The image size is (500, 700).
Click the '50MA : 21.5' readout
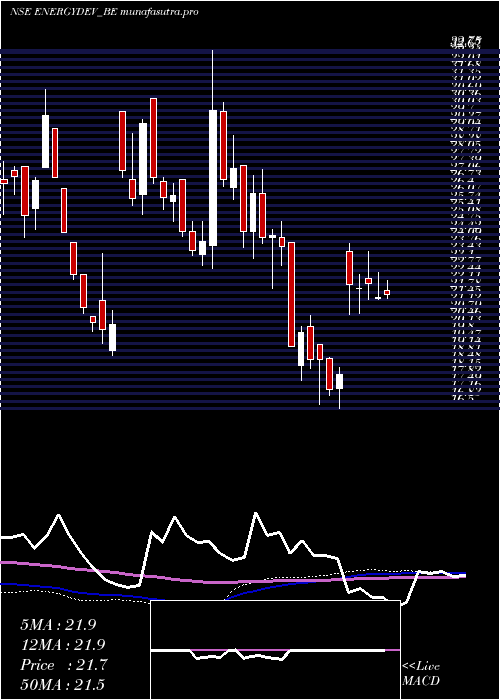62,685
